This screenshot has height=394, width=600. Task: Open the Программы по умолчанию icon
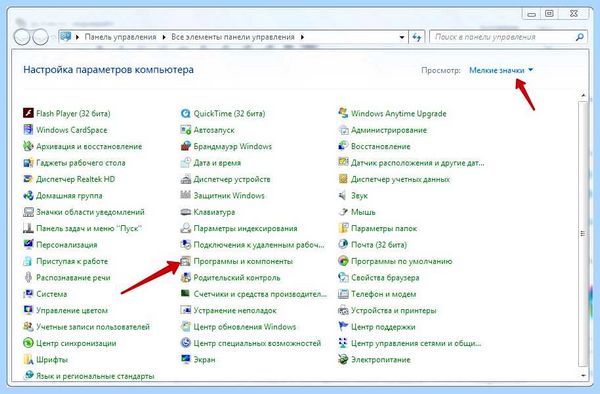[343, 261]
